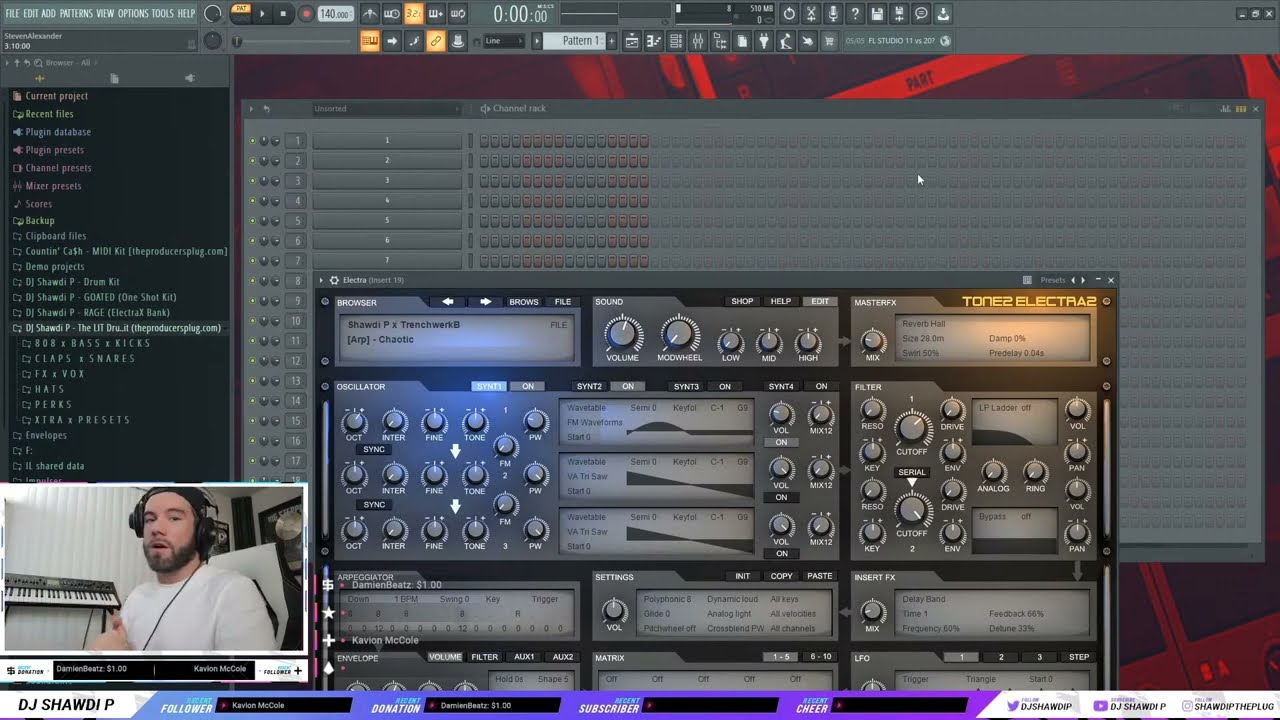Enable typing keyboard to piano keyboard
1280x720 pixels.
[x=785, y=41]
